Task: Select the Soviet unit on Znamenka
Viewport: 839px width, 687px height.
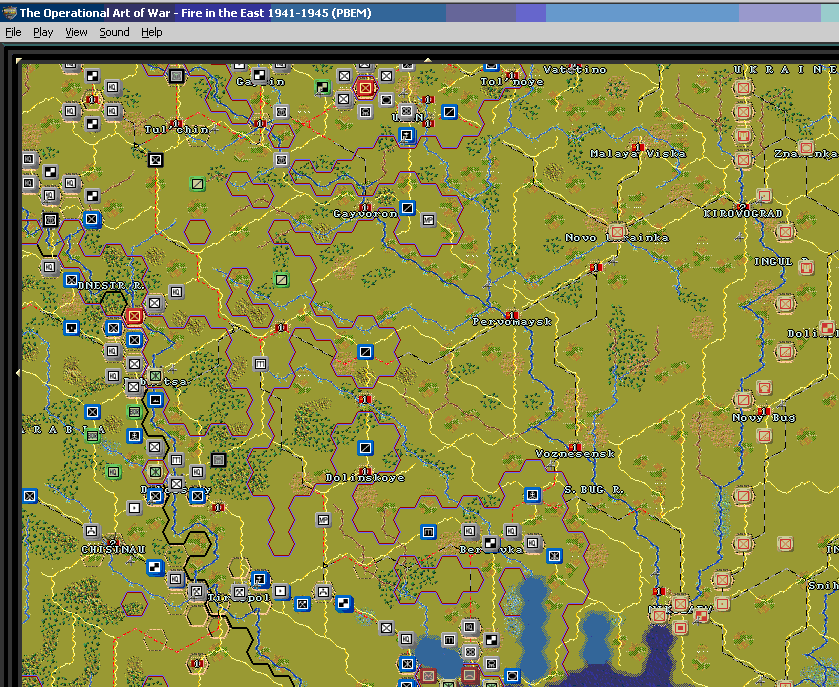Action: pyautogui.click(x=806, y=147)
